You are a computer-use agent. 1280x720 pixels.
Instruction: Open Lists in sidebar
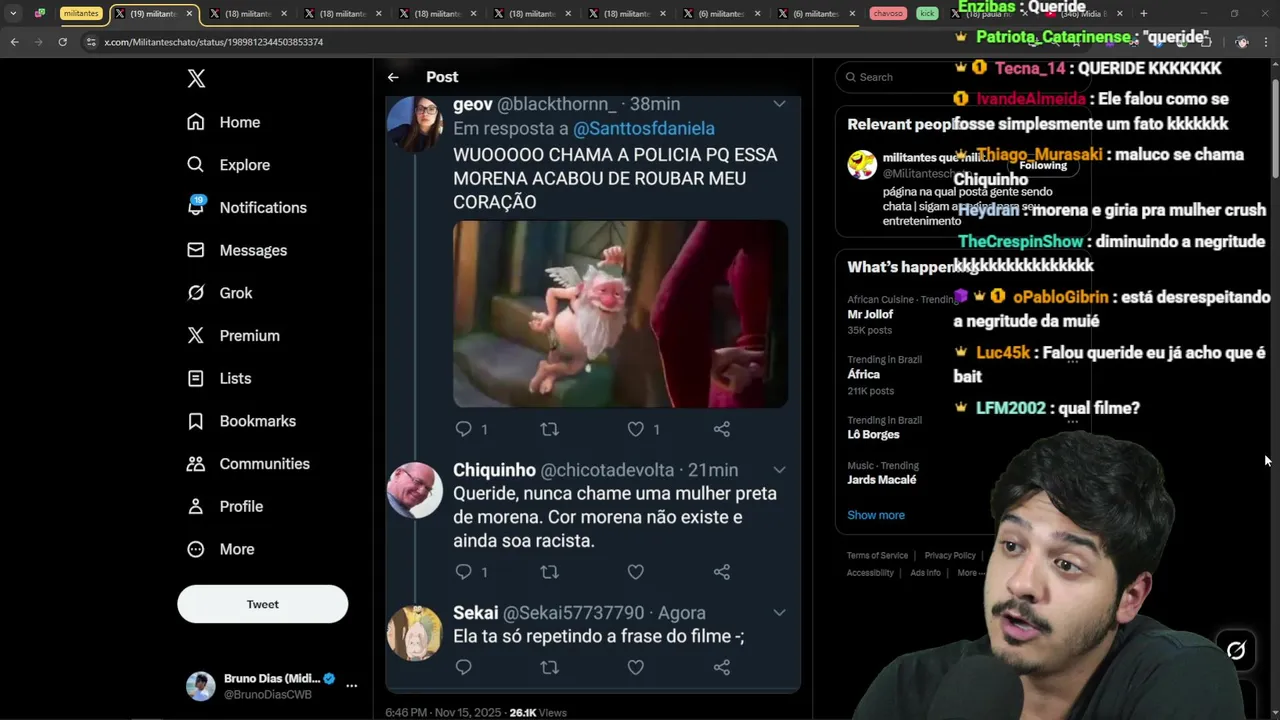coord(218,378)
